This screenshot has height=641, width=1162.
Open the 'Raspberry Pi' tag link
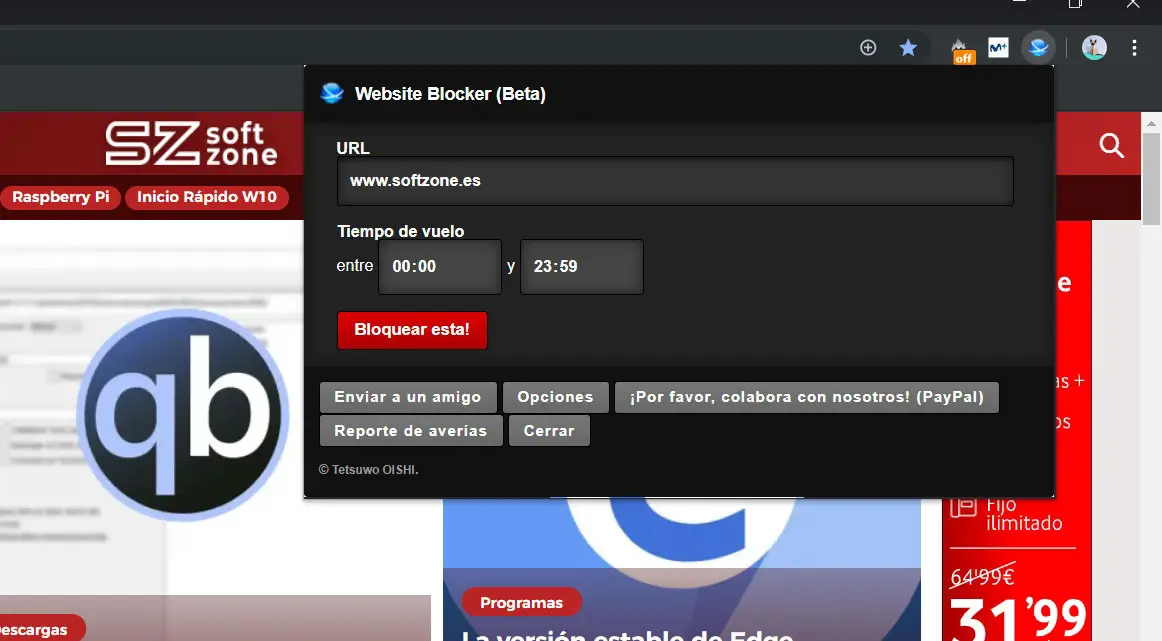60,197
